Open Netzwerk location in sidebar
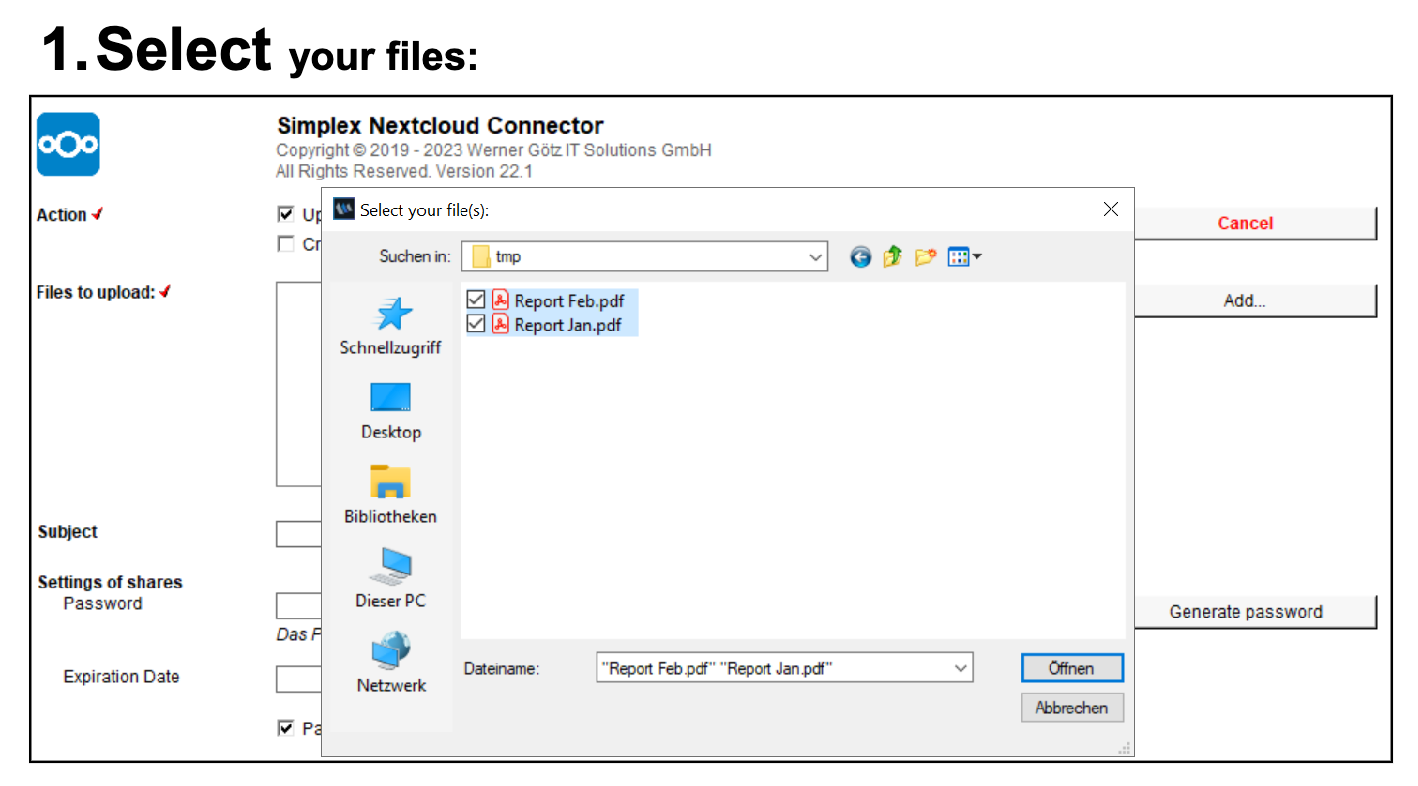1418x786 pixels. [x=390, y=663]
